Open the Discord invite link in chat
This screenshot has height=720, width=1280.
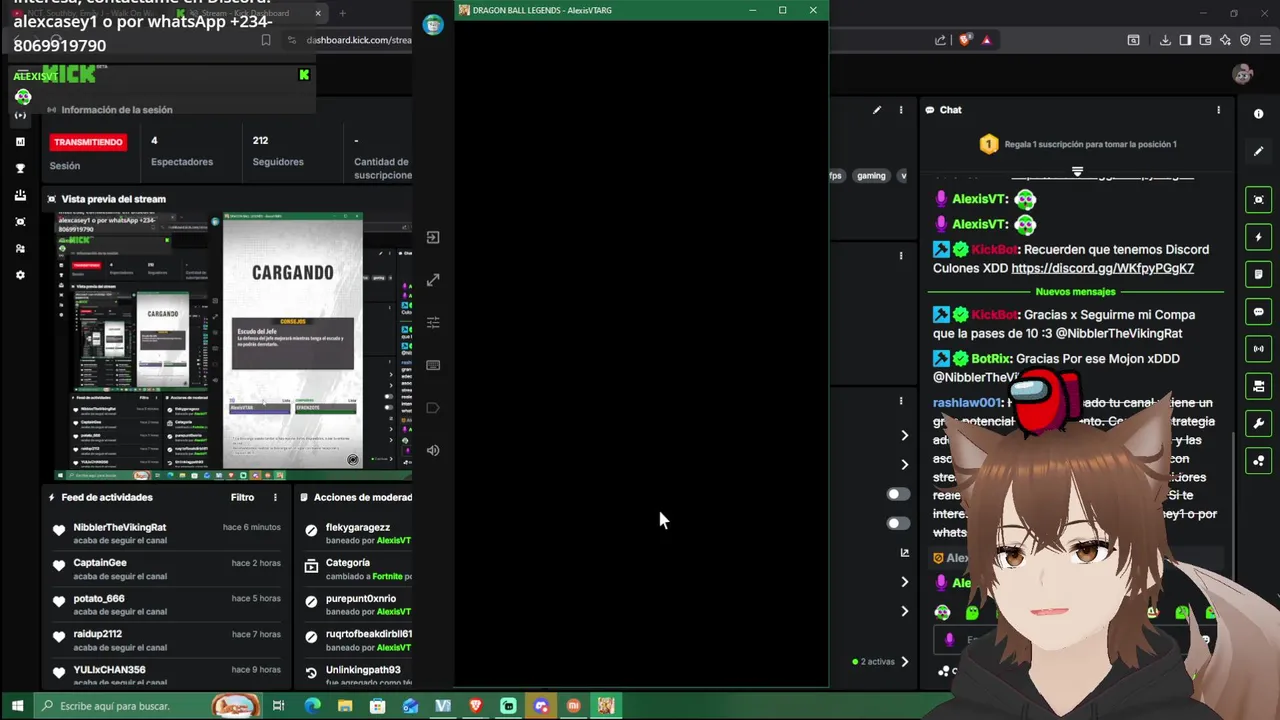pyautogui.click(x=1102, y=268)
